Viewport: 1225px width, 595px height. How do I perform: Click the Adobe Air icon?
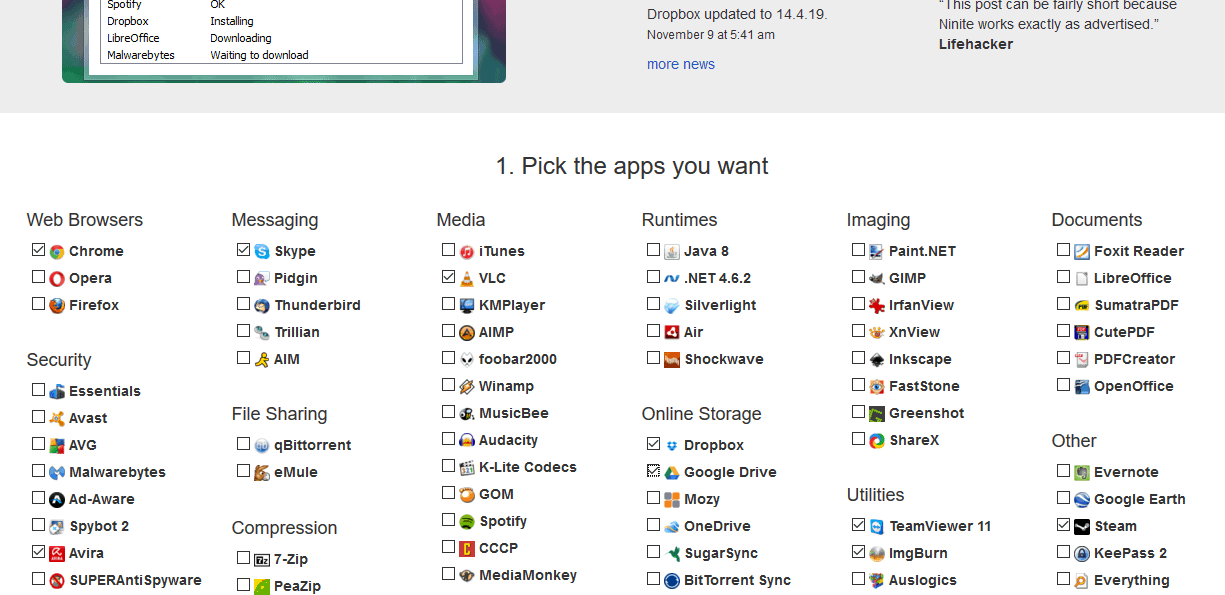[672, 333]
